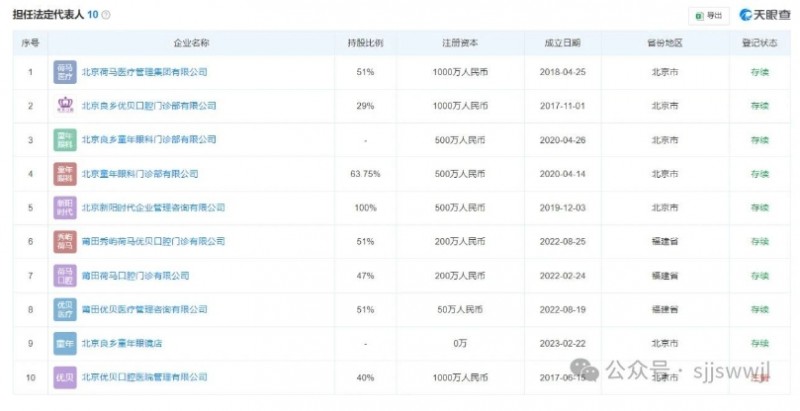Select 存续 status in 北京朝阳时代 row
Image resolution: width=800 pixels, height=411 pixels.
pyautogui.click(x=759, y=208)
